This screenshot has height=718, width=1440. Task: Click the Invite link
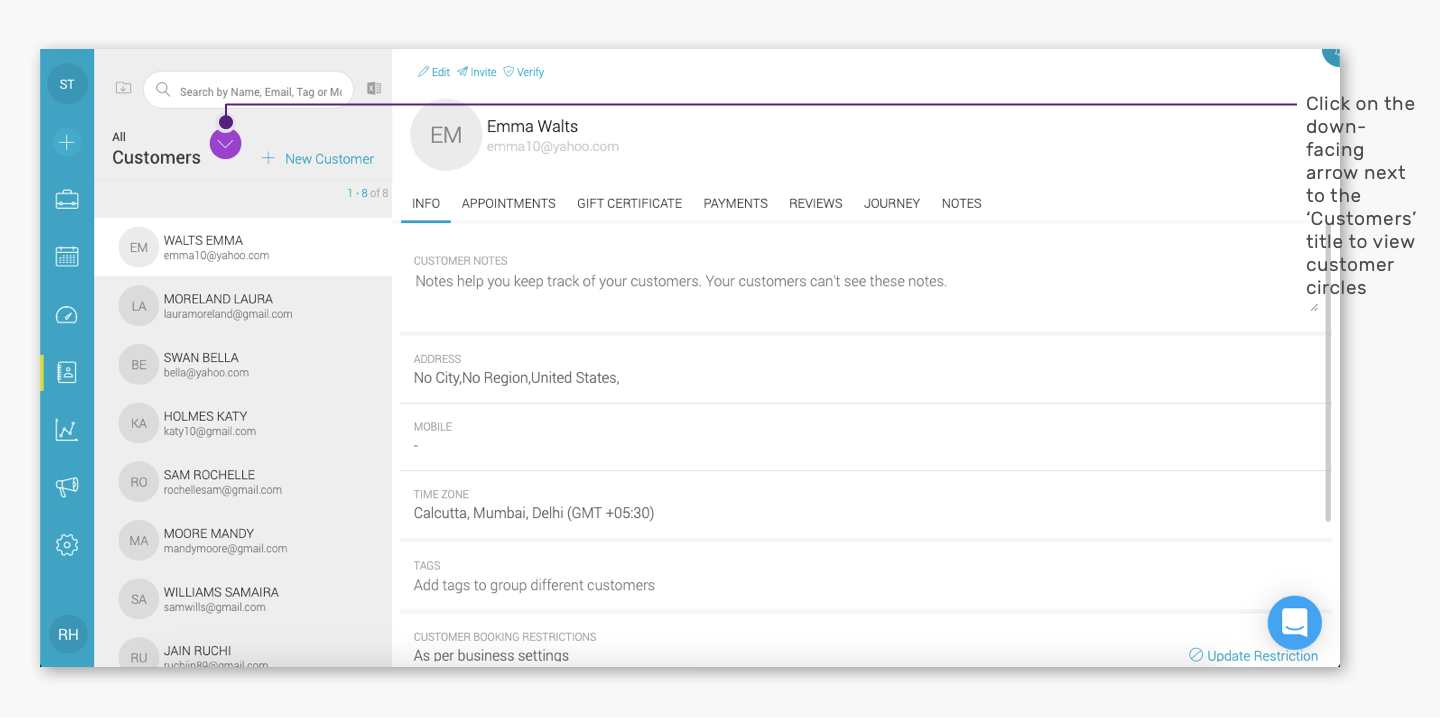(477, 72)
